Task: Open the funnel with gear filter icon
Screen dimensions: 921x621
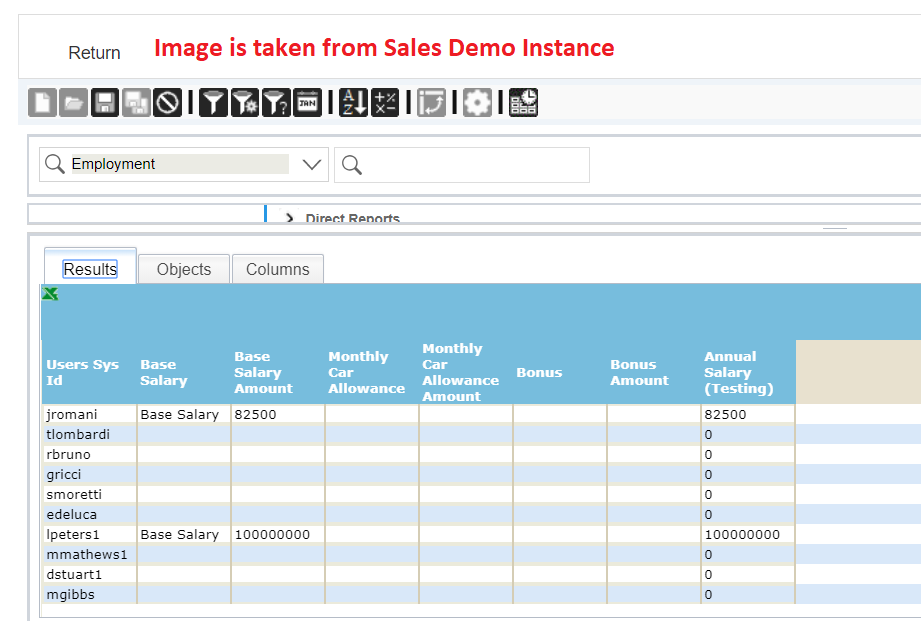Action: [245, 103]
